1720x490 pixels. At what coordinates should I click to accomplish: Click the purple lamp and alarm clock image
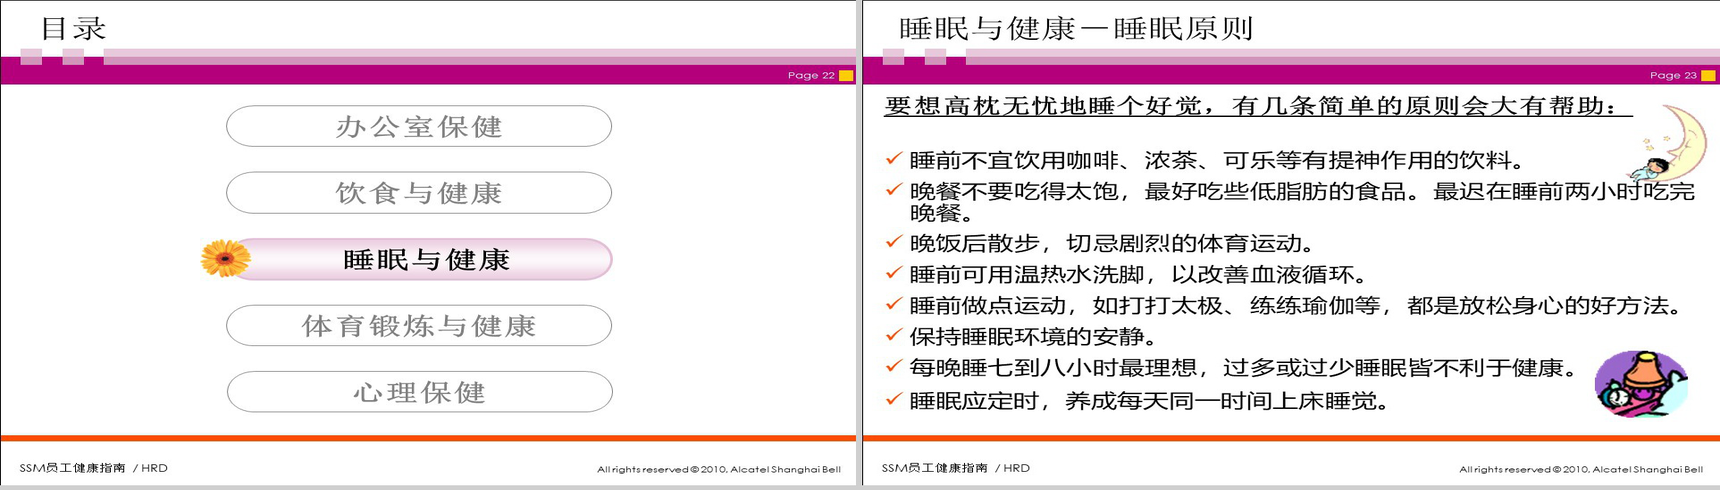(x=1641, y=383)
